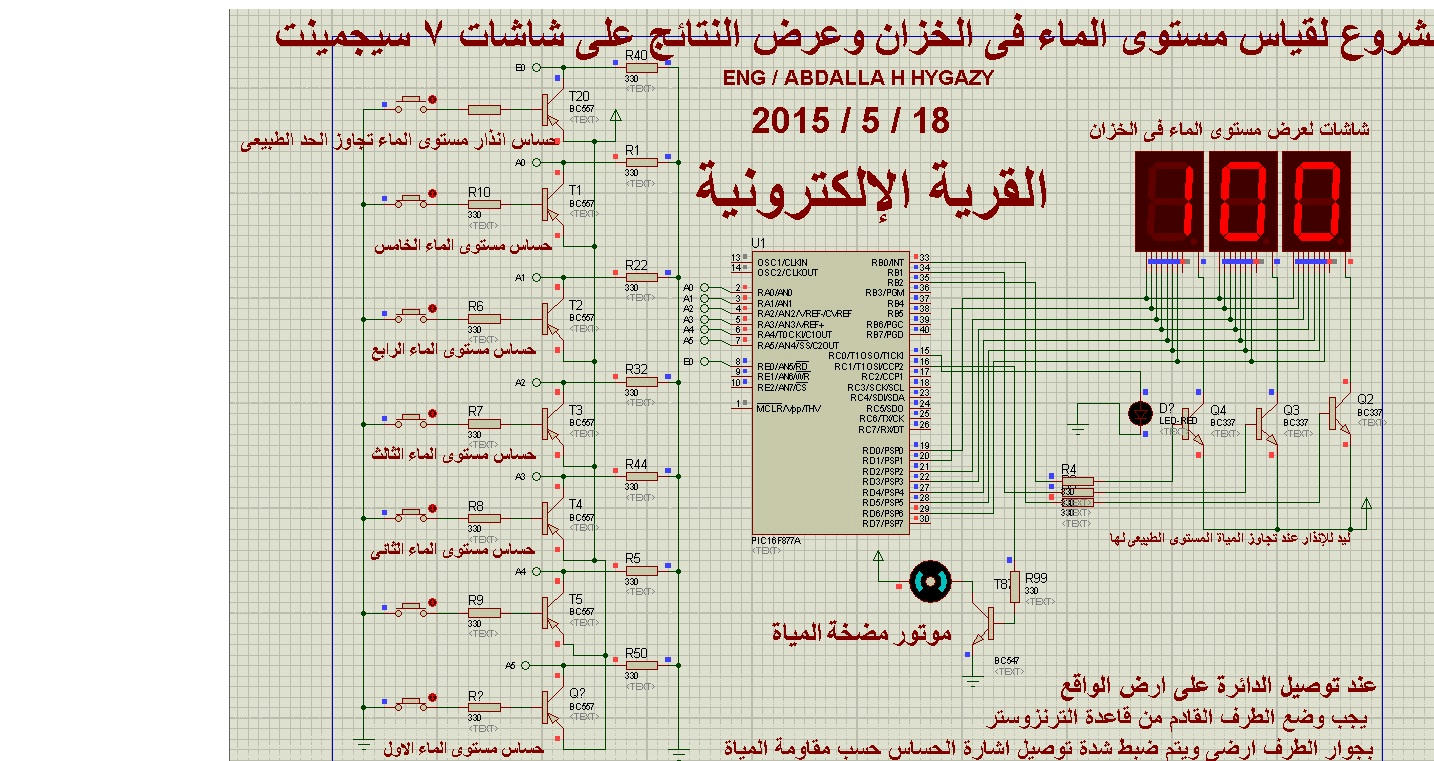This screenshot has height=761, width=1434.
Task: Select transistor T5 BC557
Action: [x=551, y=611]
